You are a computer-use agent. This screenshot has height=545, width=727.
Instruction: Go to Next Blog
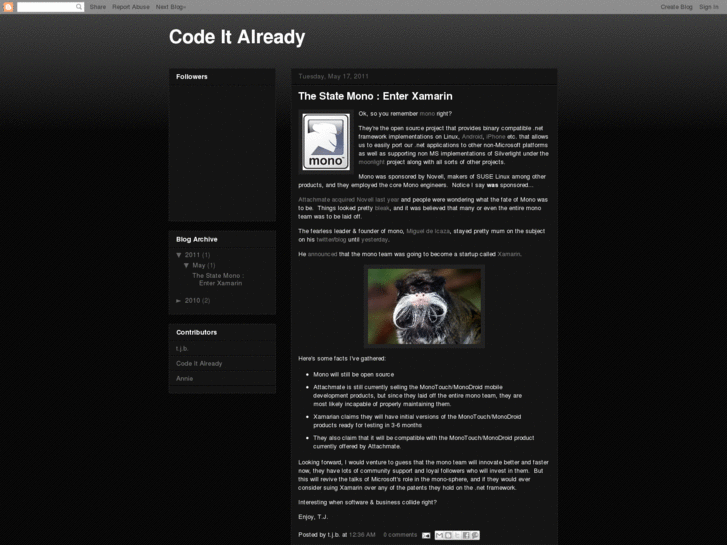pyautogui.click(x=171, y=7)
